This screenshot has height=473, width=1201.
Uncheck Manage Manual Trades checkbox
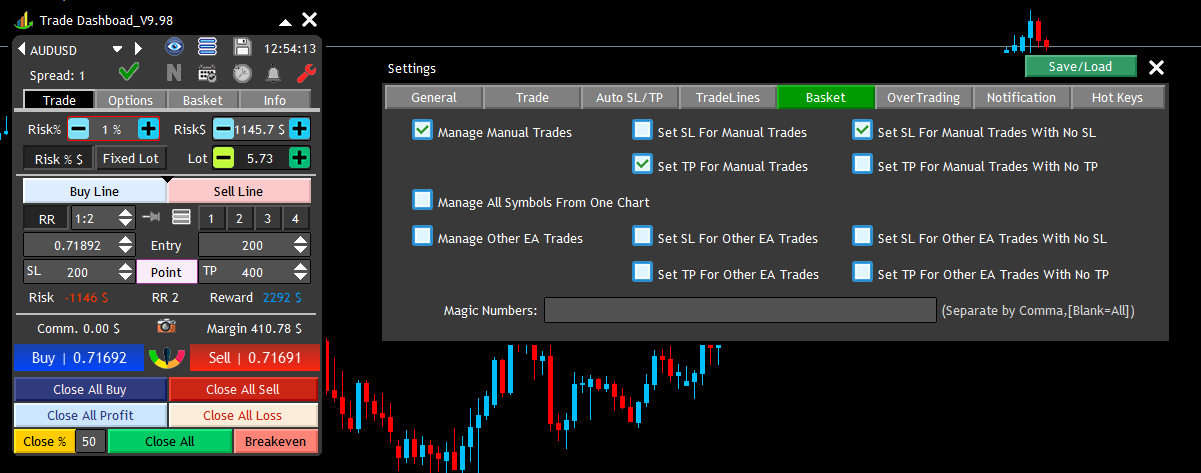pyautogui.click(x=422, y=131)
